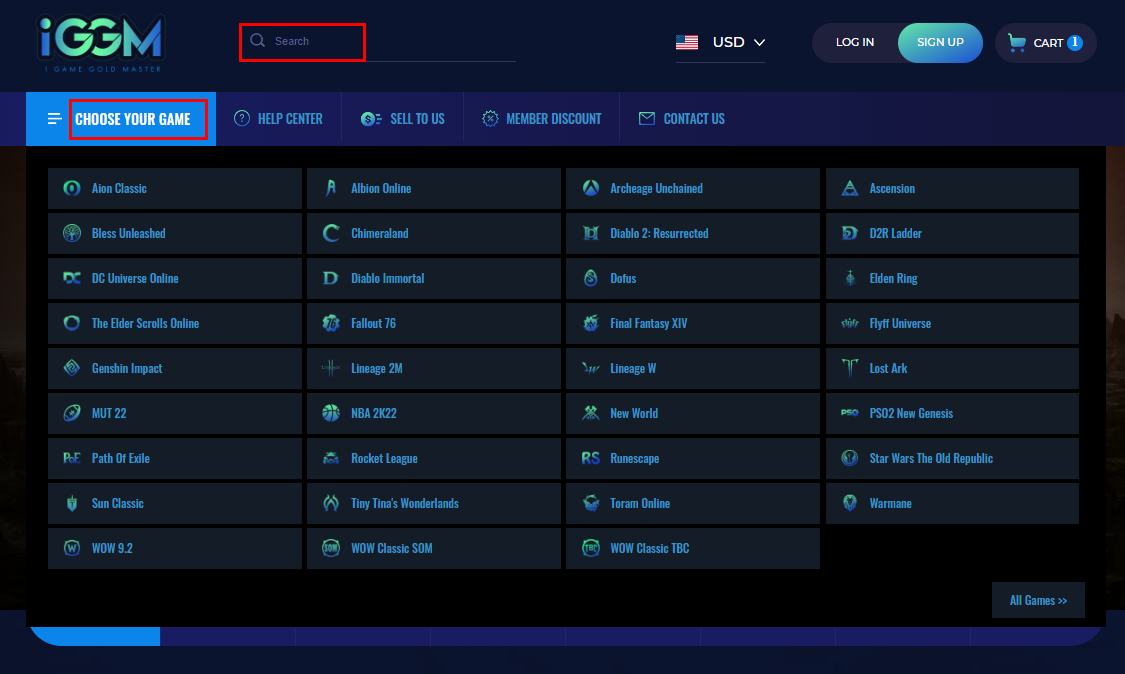Open the Cart button
This screenshot has width=1125, height=674.
[x=1045, y=42]
